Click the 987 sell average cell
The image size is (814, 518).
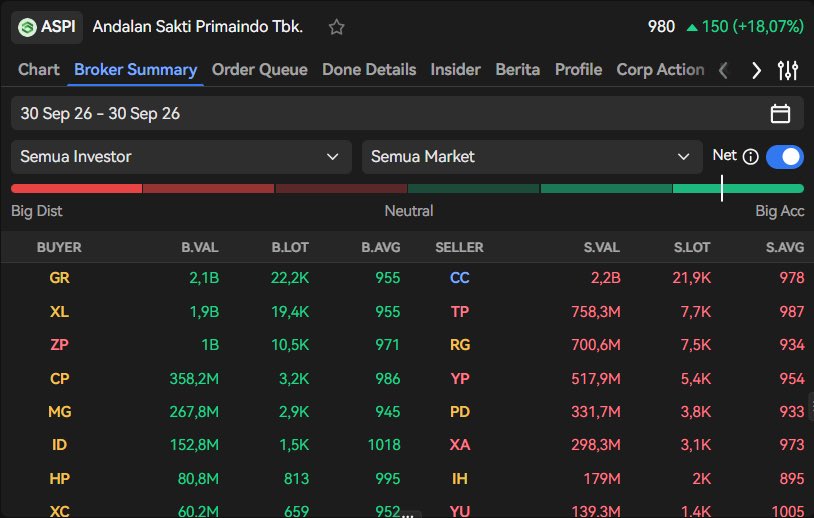792,312
